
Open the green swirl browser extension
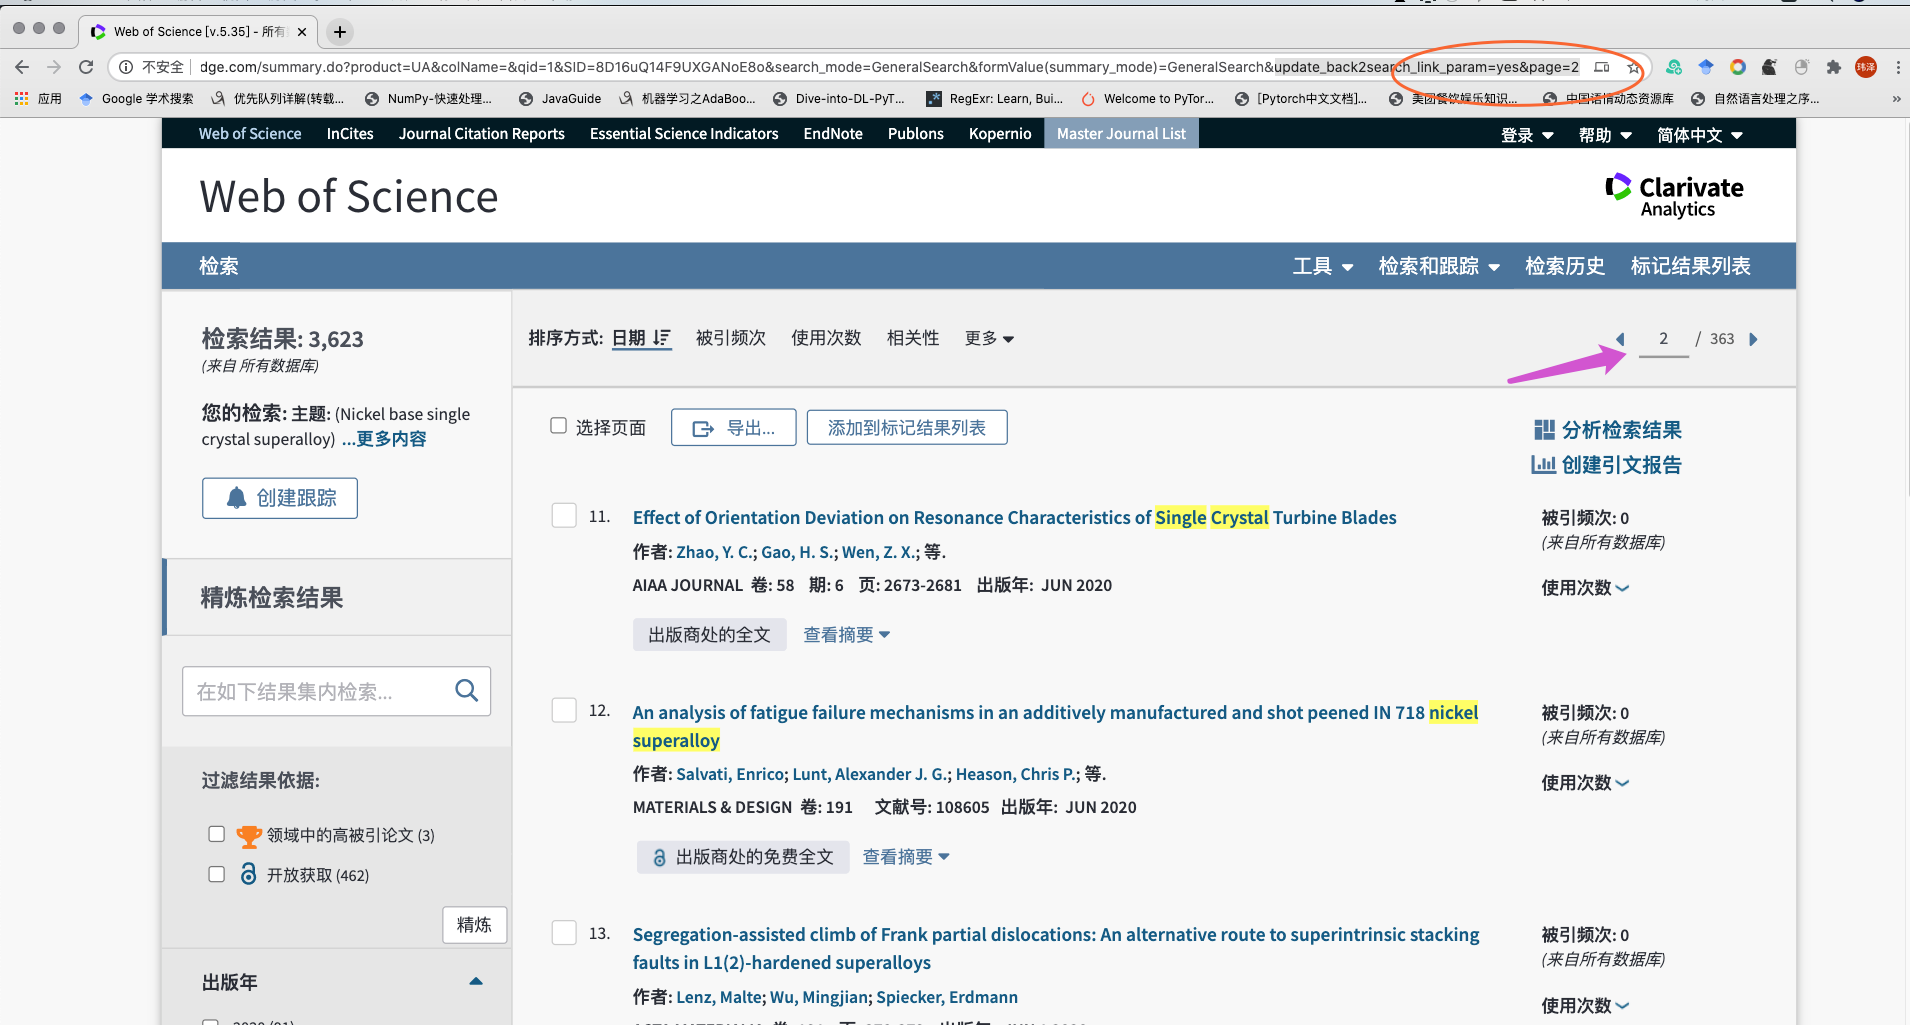(1674, 67)
